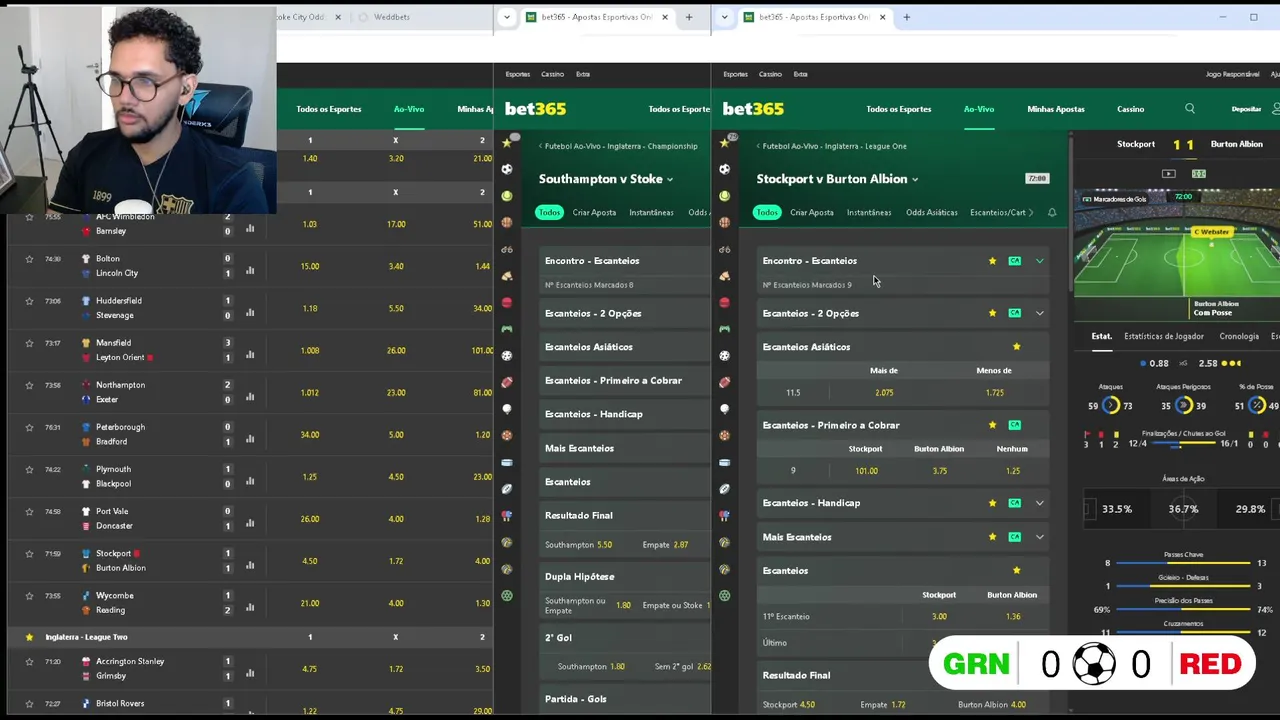Select golf ball icon in Stockport window sidebar
Screen dimensions: 1280x720
[724, 409]
